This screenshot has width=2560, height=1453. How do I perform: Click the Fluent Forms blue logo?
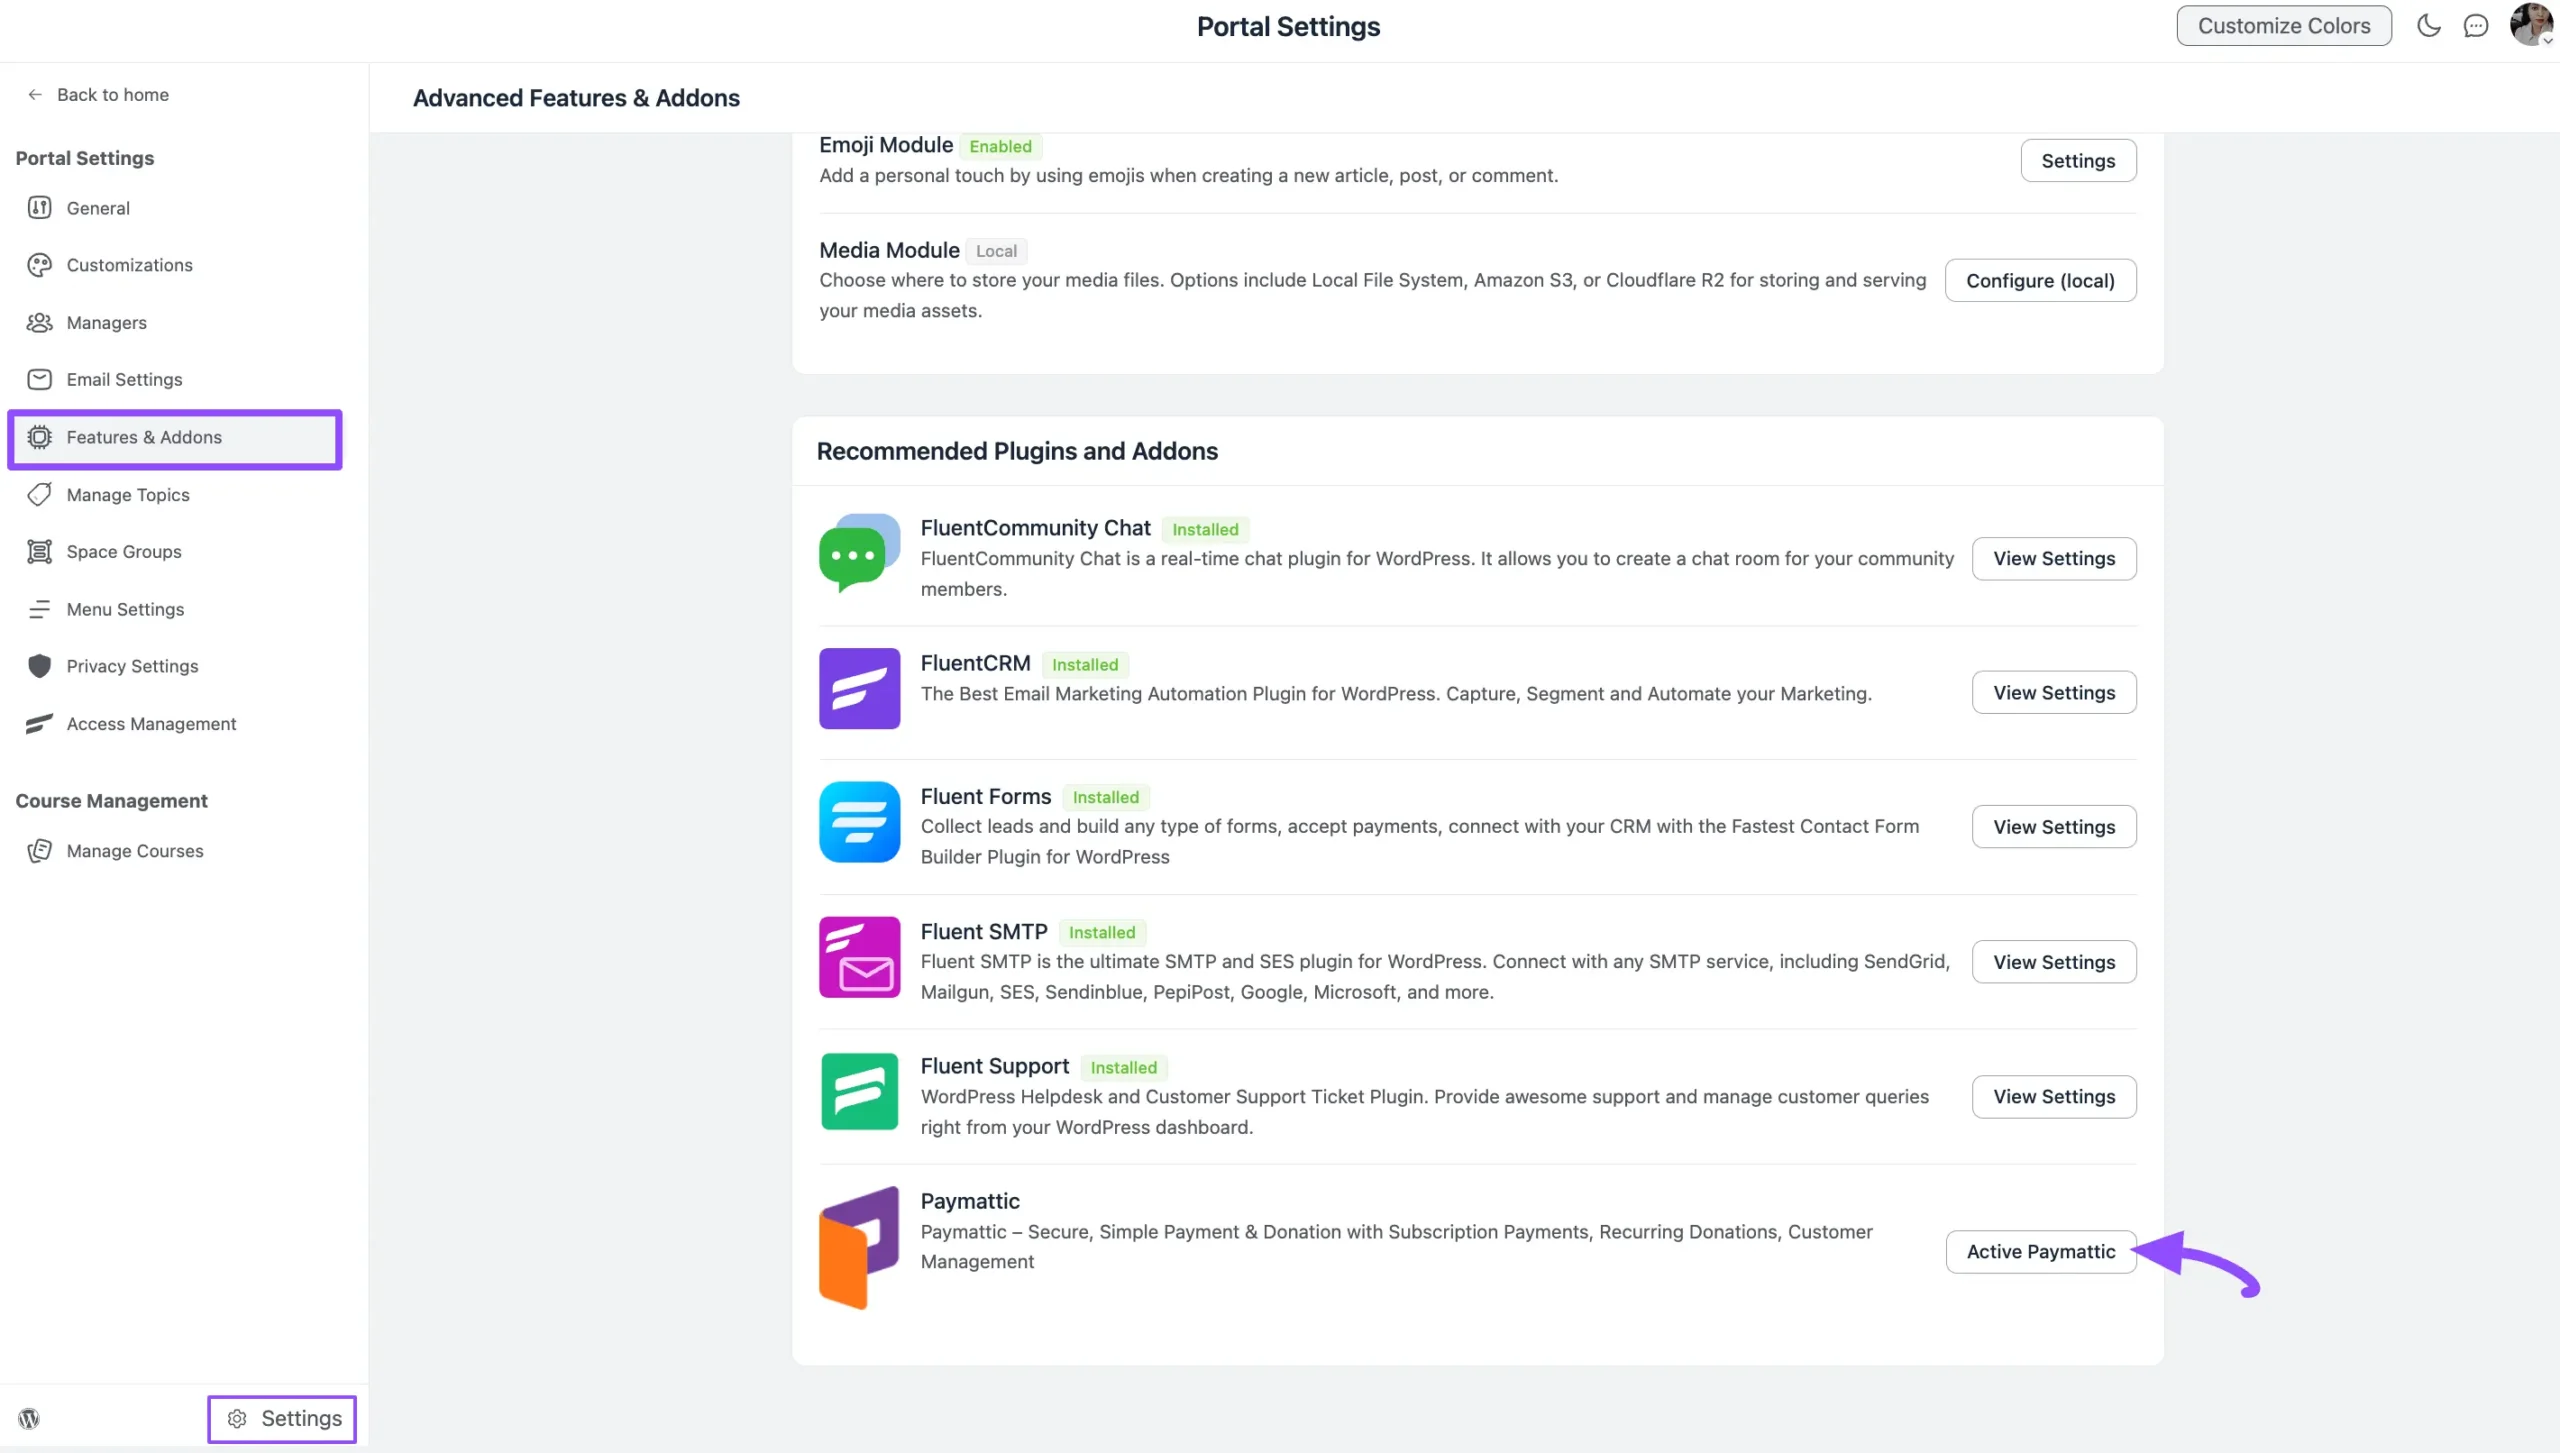[x=859, y=822]
